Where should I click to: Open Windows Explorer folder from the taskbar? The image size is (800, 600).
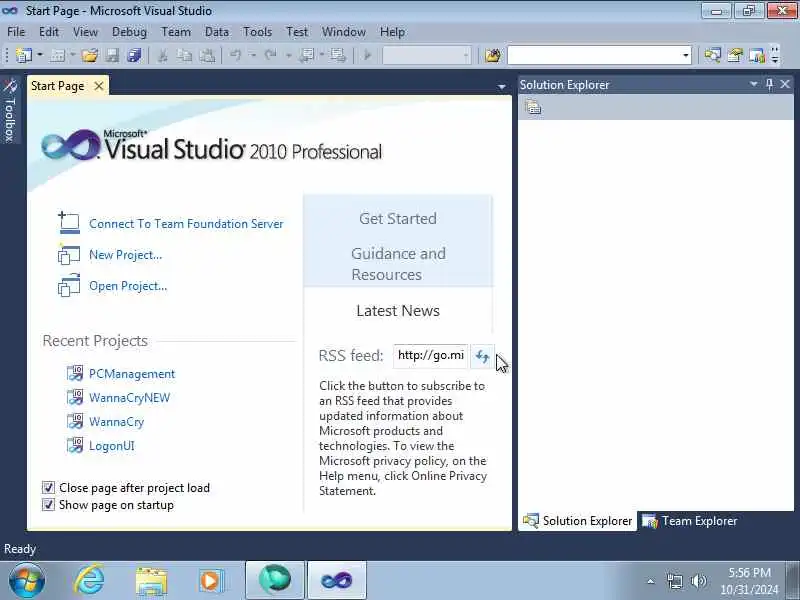coord(151,581)
